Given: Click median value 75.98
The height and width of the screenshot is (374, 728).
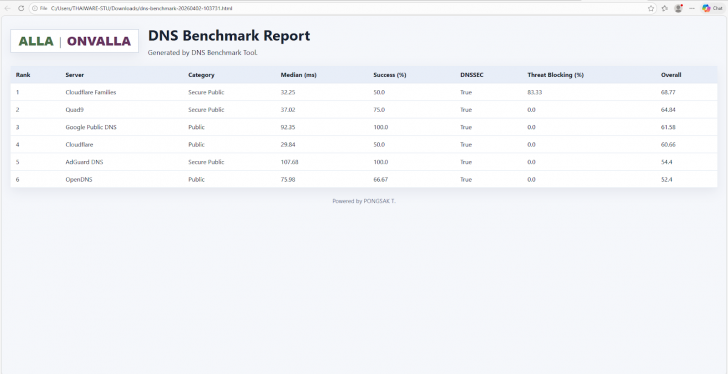Looking at the screenshot, I should point(288,180).
